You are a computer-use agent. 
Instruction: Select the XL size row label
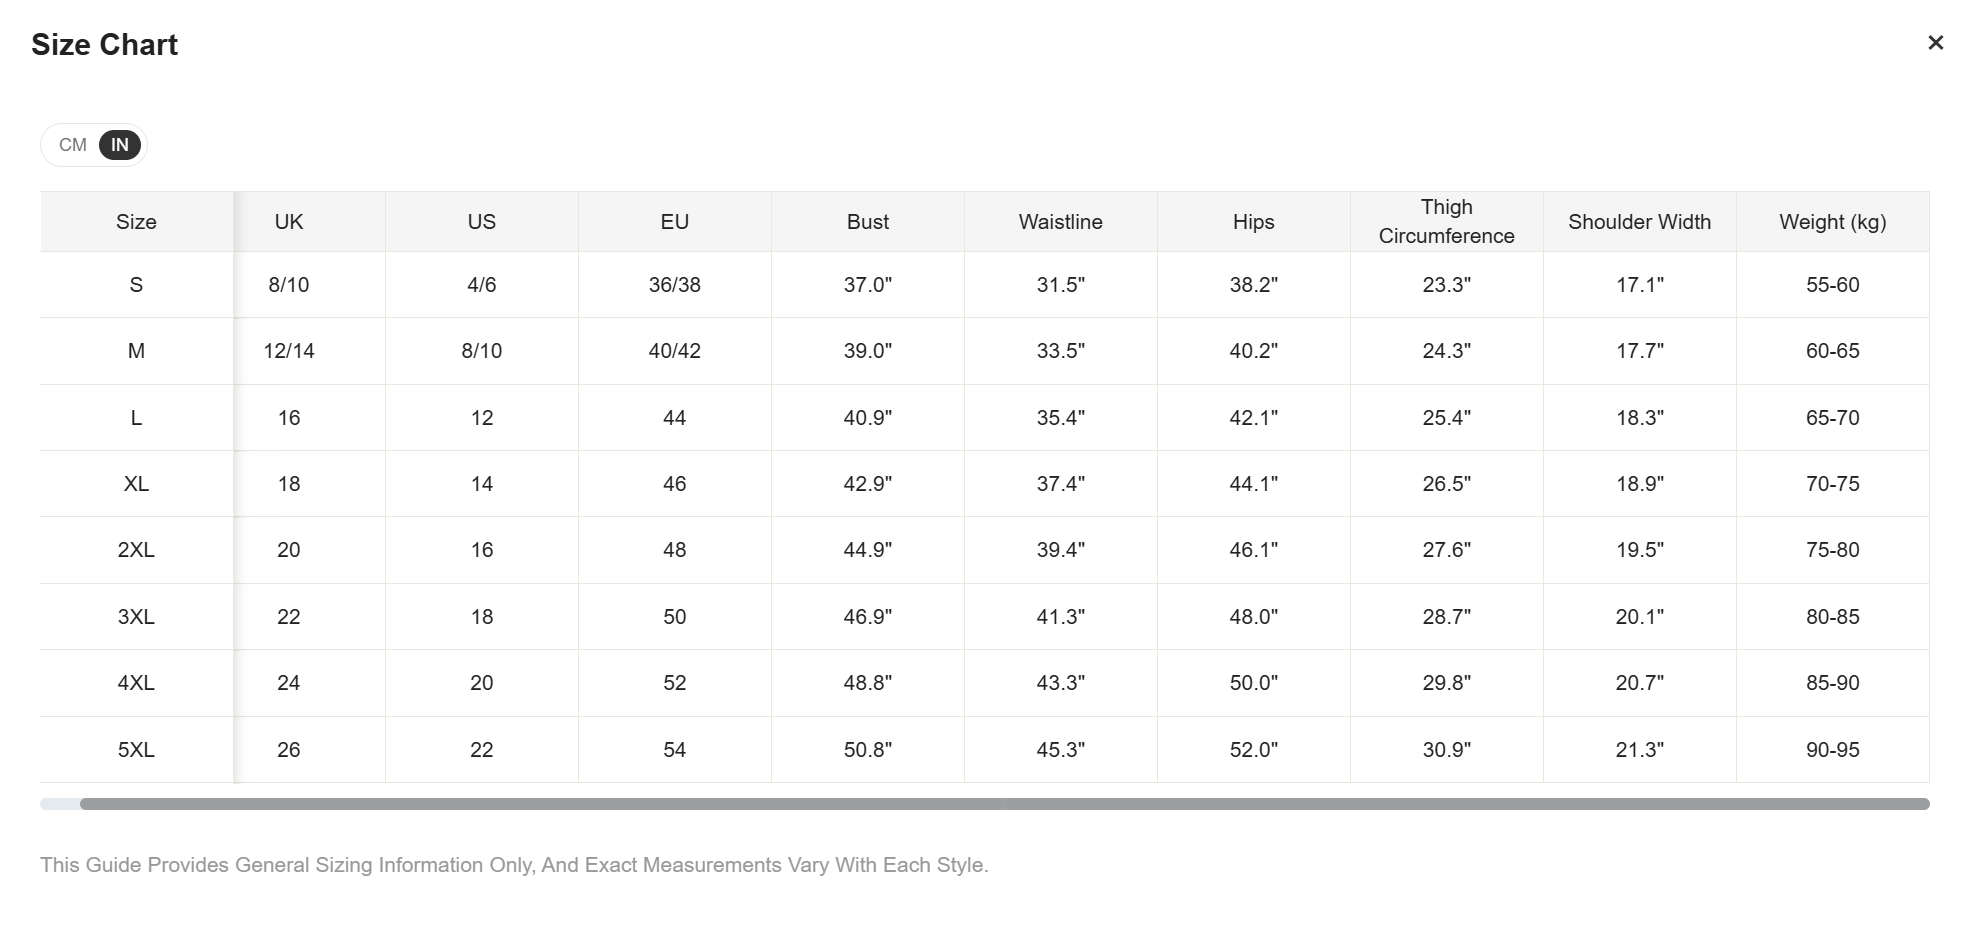(136, 484)
